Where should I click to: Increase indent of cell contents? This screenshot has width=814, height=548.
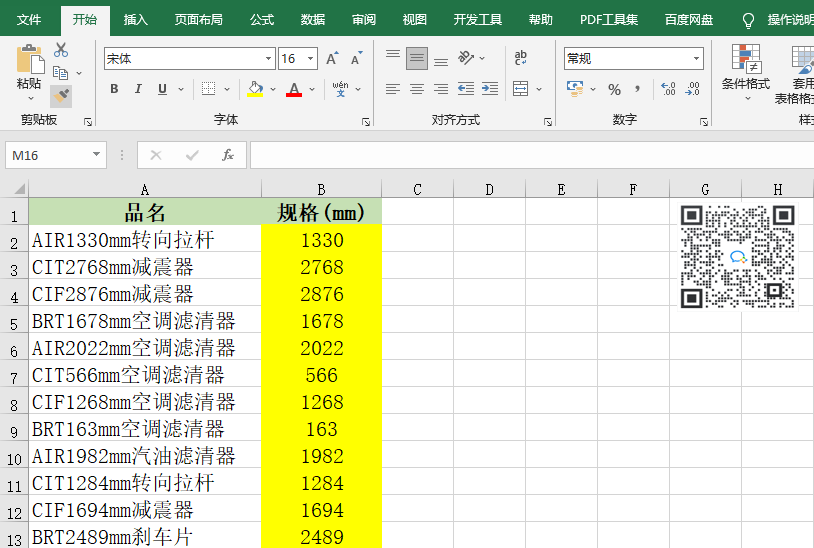490,89
